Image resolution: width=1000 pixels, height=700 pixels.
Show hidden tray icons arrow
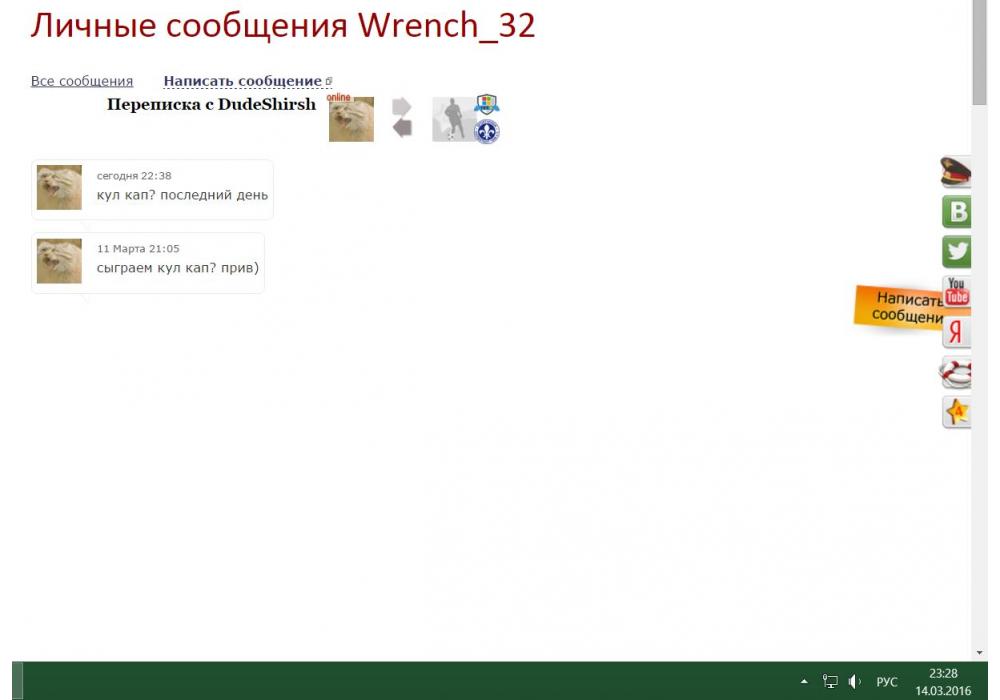[804, 682]
